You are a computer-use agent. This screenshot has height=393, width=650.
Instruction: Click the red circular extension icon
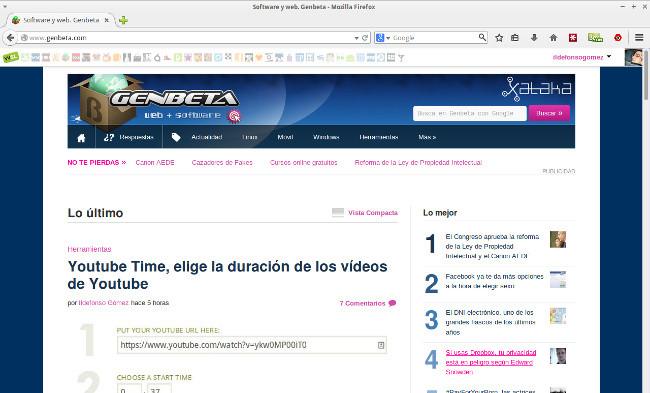(618, 38)
